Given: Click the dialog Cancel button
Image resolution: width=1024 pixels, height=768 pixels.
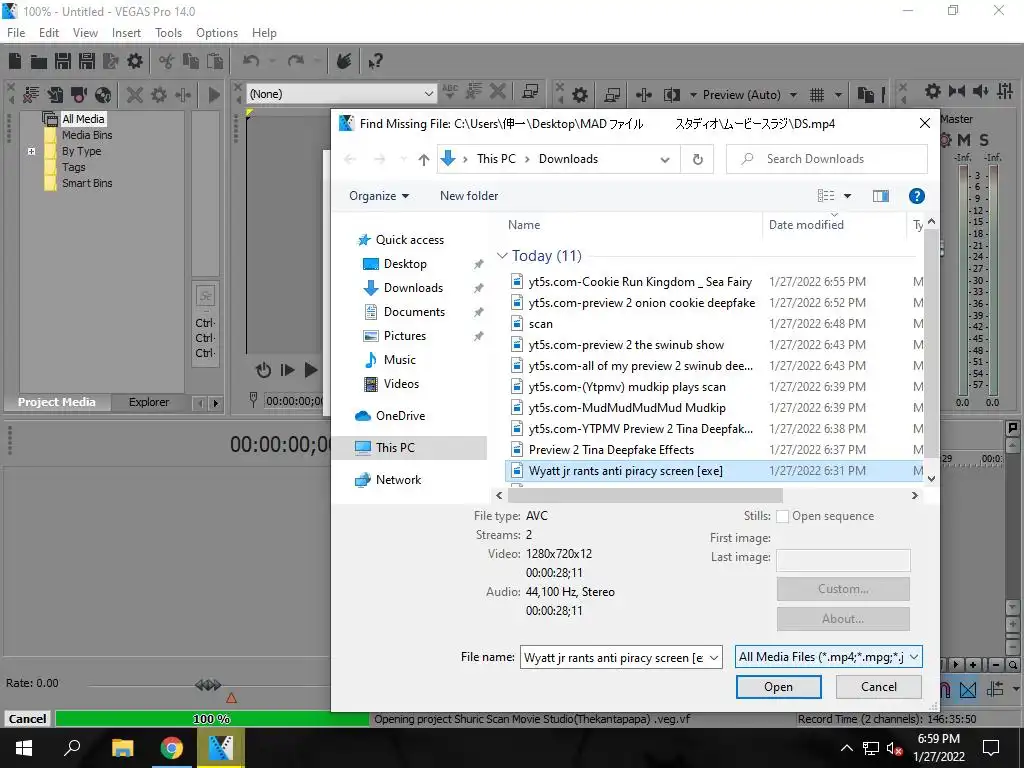Looking at the screenshot, I should [x=878, y=687].
